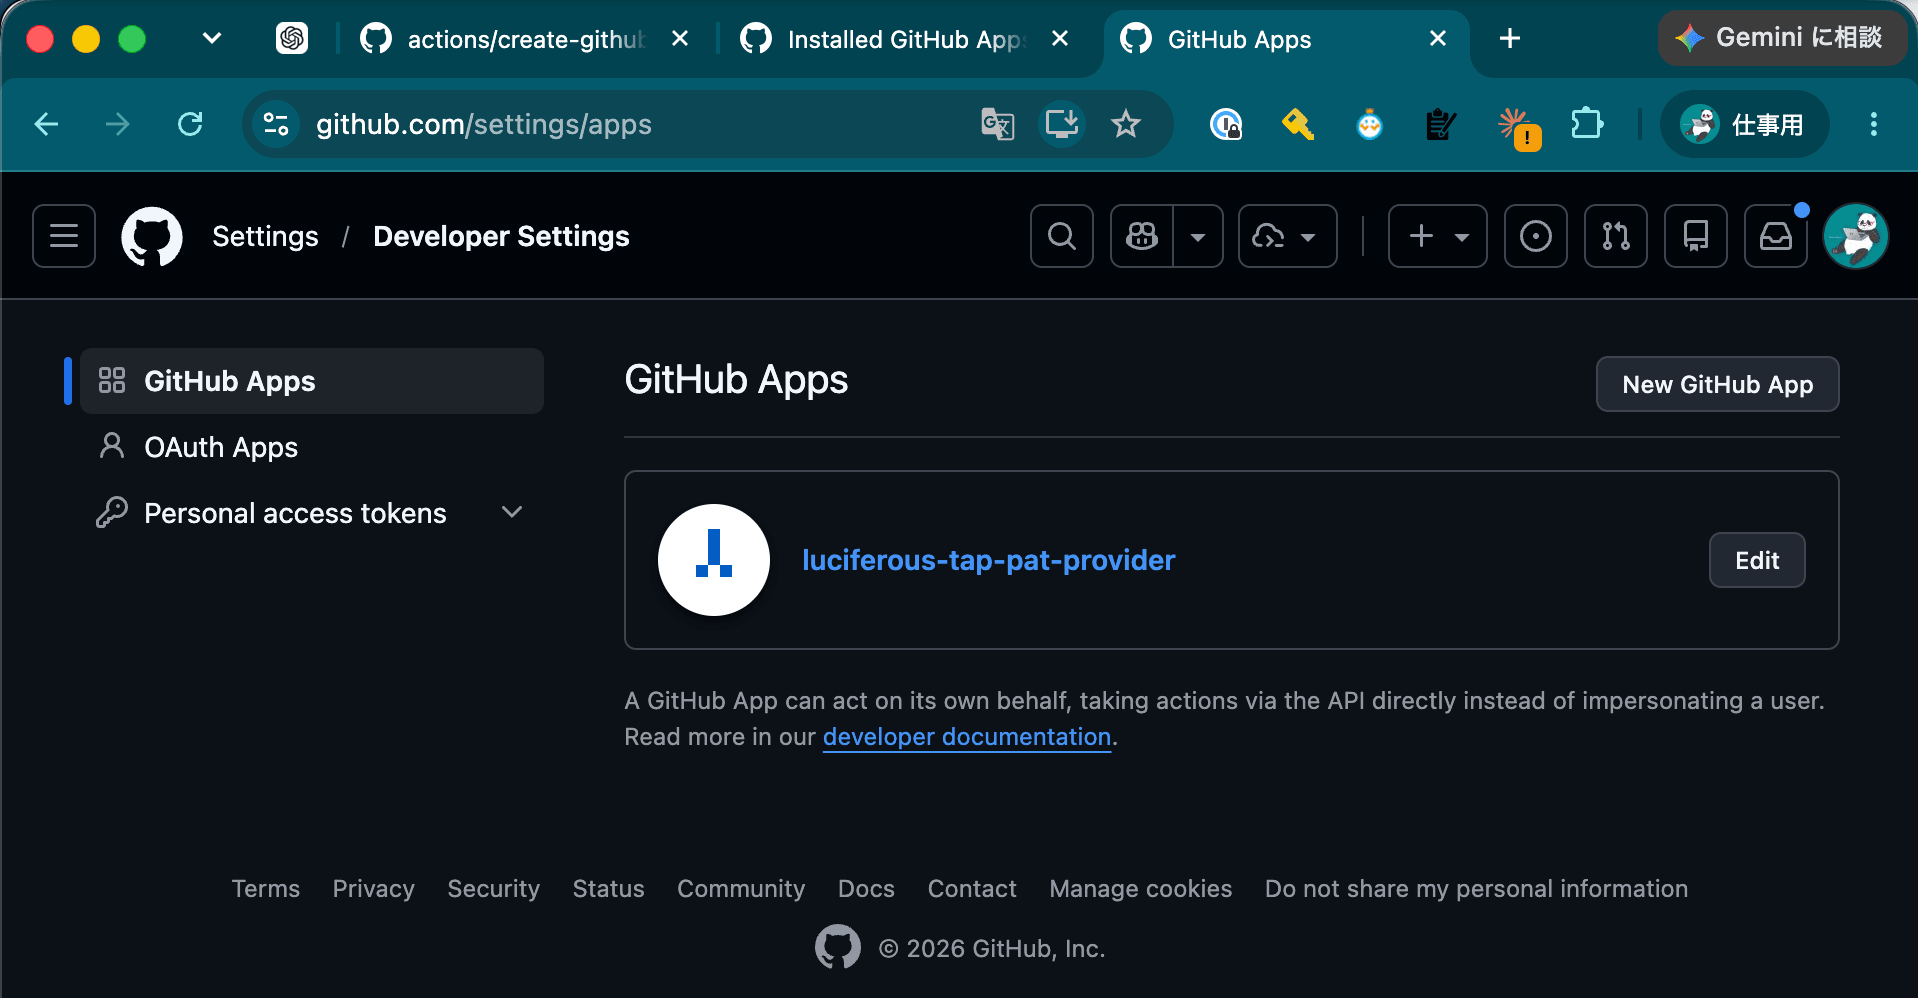Close the Installed GitHub Apps tab

[x=1060, y=38]
